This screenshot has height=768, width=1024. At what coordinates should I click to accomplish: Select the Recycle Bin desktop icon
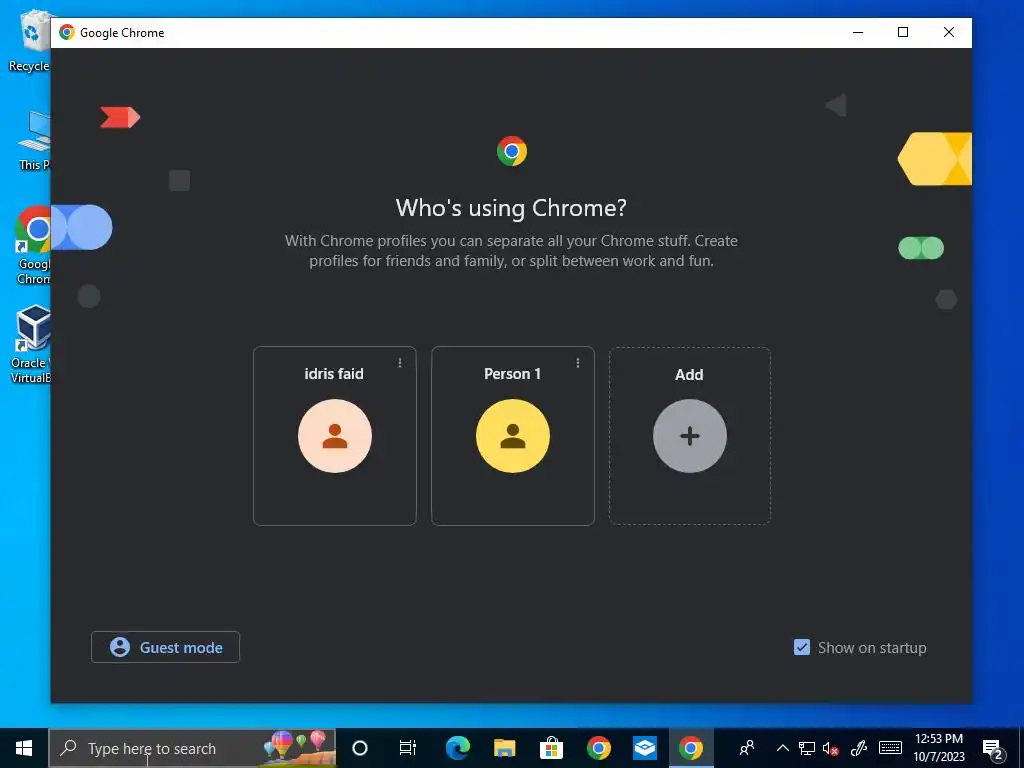[x=29, y=42]
